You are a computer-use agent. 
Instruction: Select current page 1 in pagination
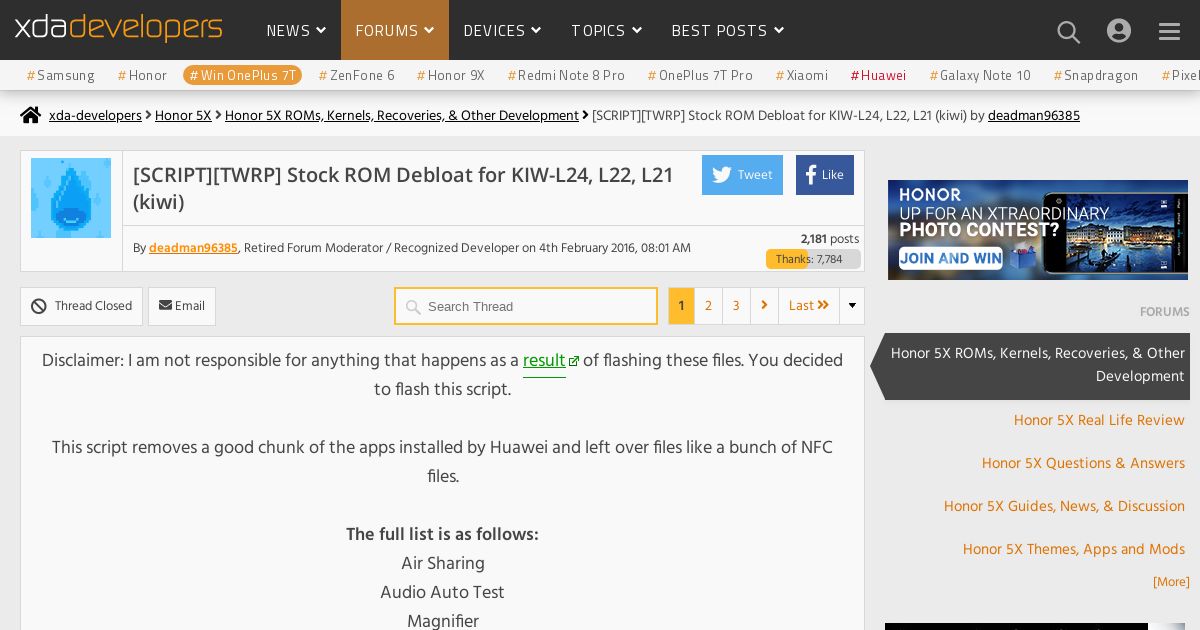tap(681, 306)
